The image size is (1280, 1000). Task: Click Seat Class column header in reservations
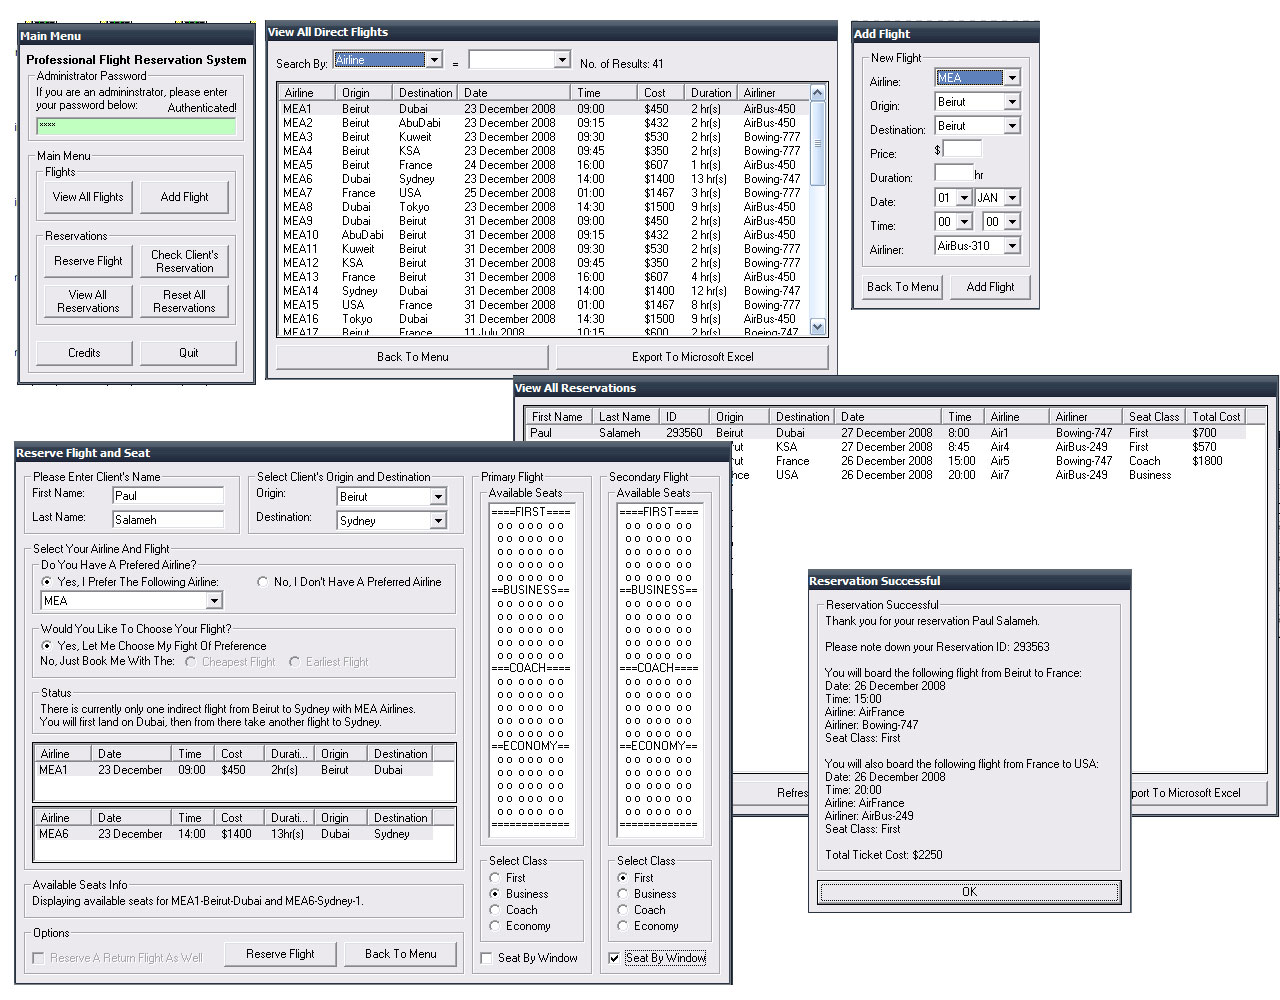pyautogui.click(x=1154, y=416)
